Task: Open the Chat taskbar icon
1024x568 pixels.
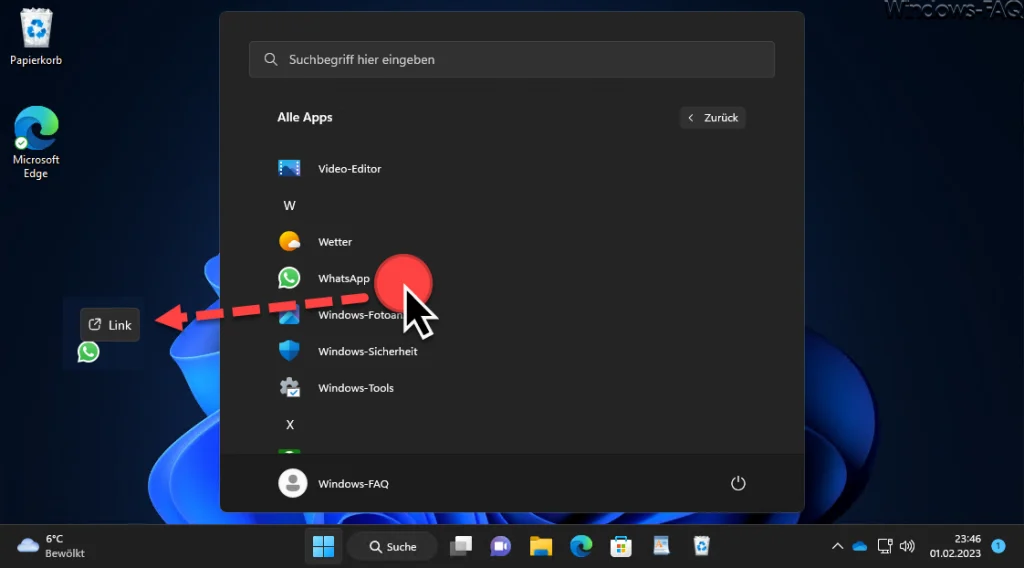Action: 501,546
